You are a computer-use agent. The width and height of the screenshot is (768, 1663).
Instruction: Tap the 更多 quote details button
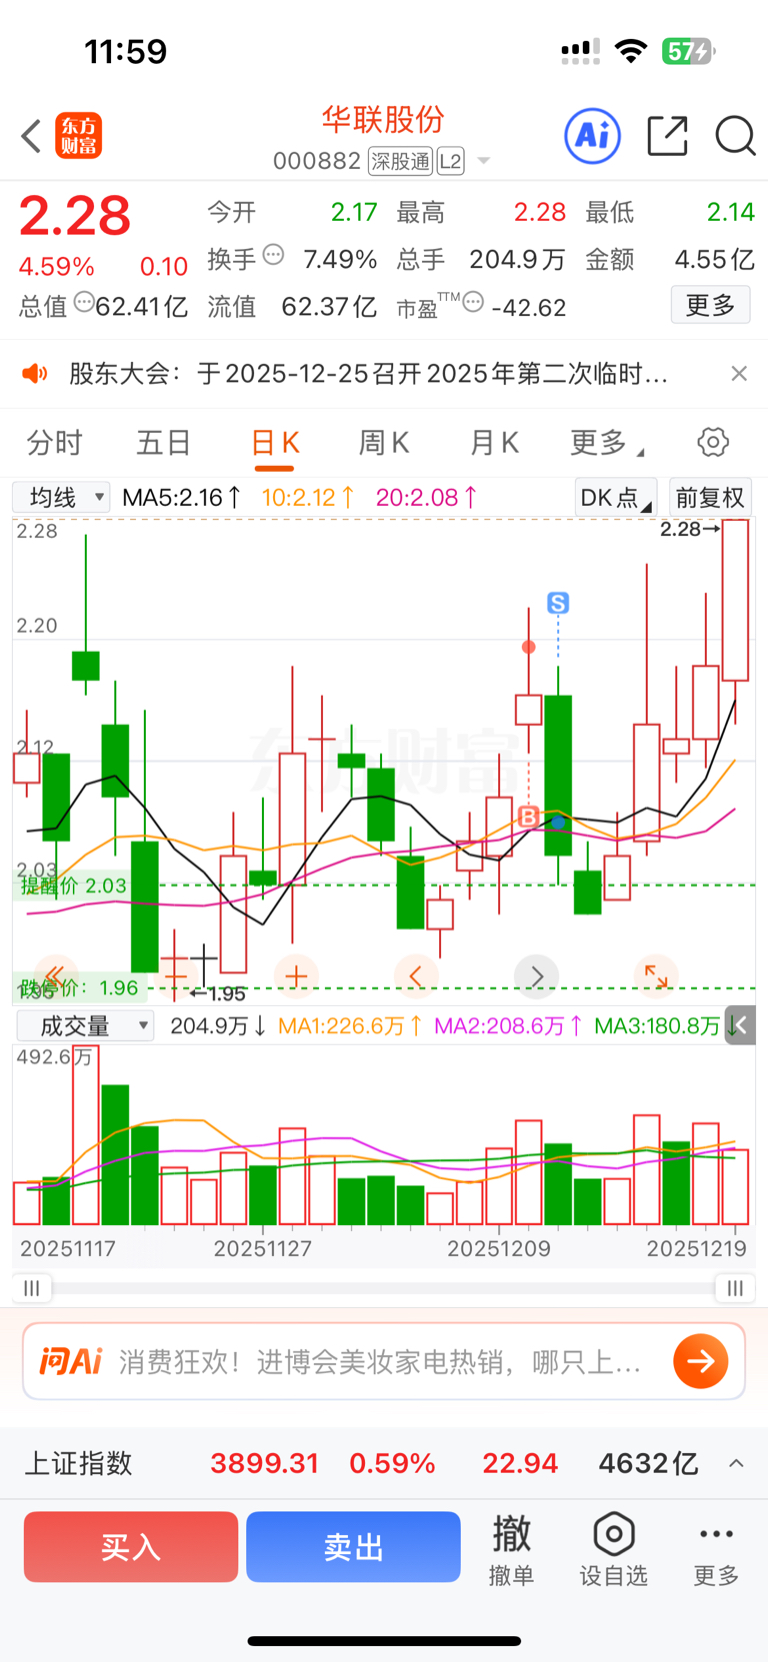coord(710,305)
